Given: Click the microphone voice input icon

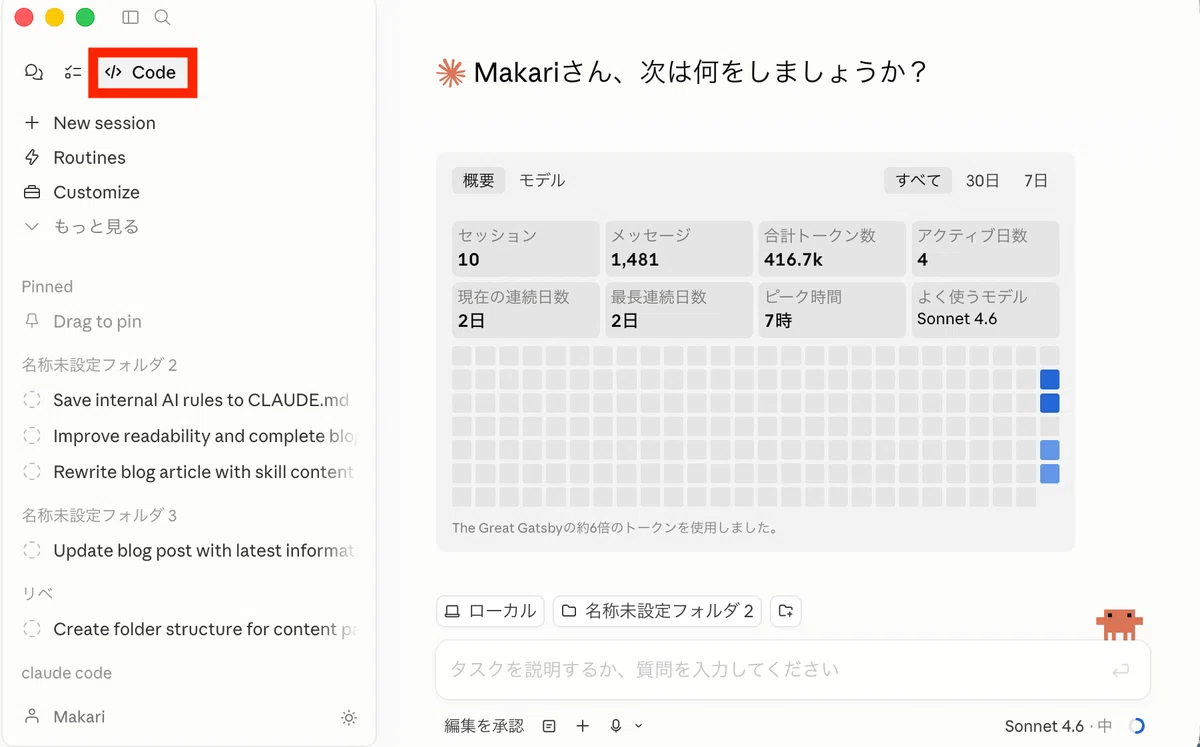Looking at the screenshot, I should tap(616, 726).
